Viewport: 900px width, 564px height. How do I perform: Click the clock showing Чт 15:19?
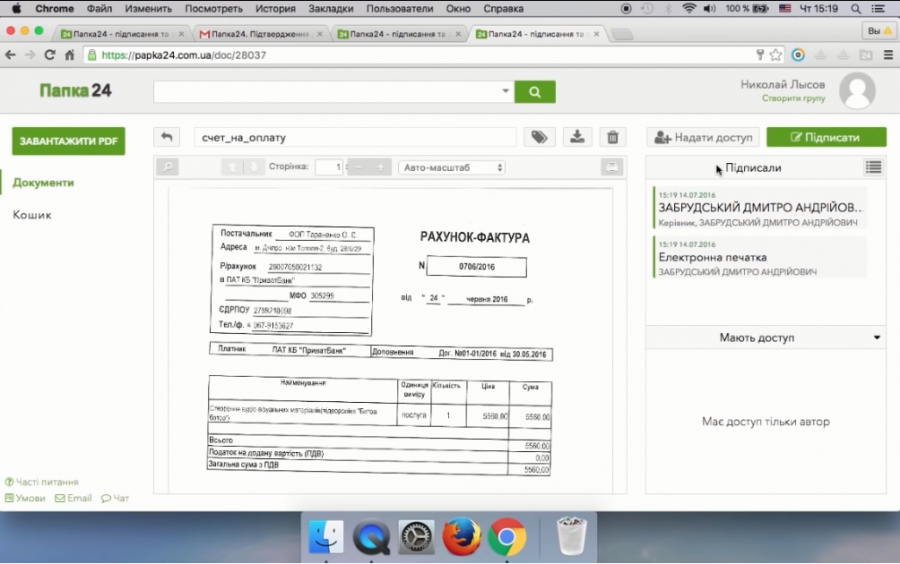click(x=818, y=9)
